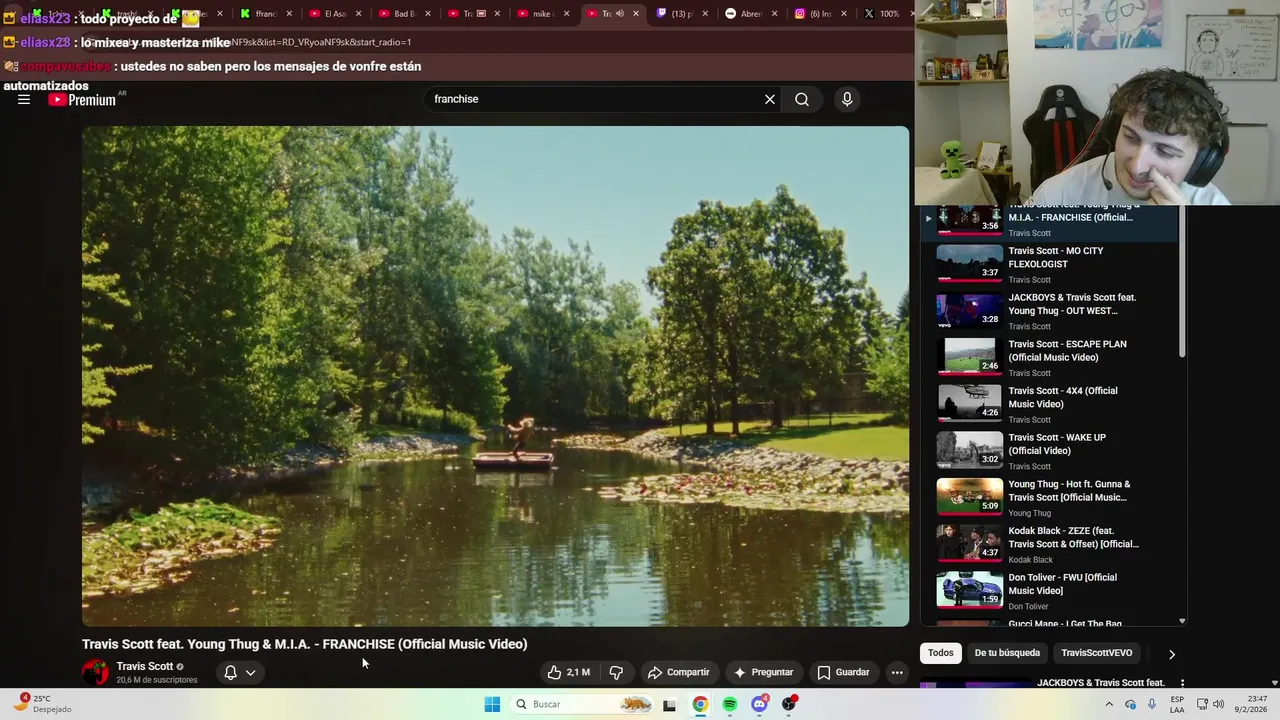Screen dimensions: 1280x720
Task: Open 'Don Toliver - FWU' playlist title
Action: [1062, 584]
